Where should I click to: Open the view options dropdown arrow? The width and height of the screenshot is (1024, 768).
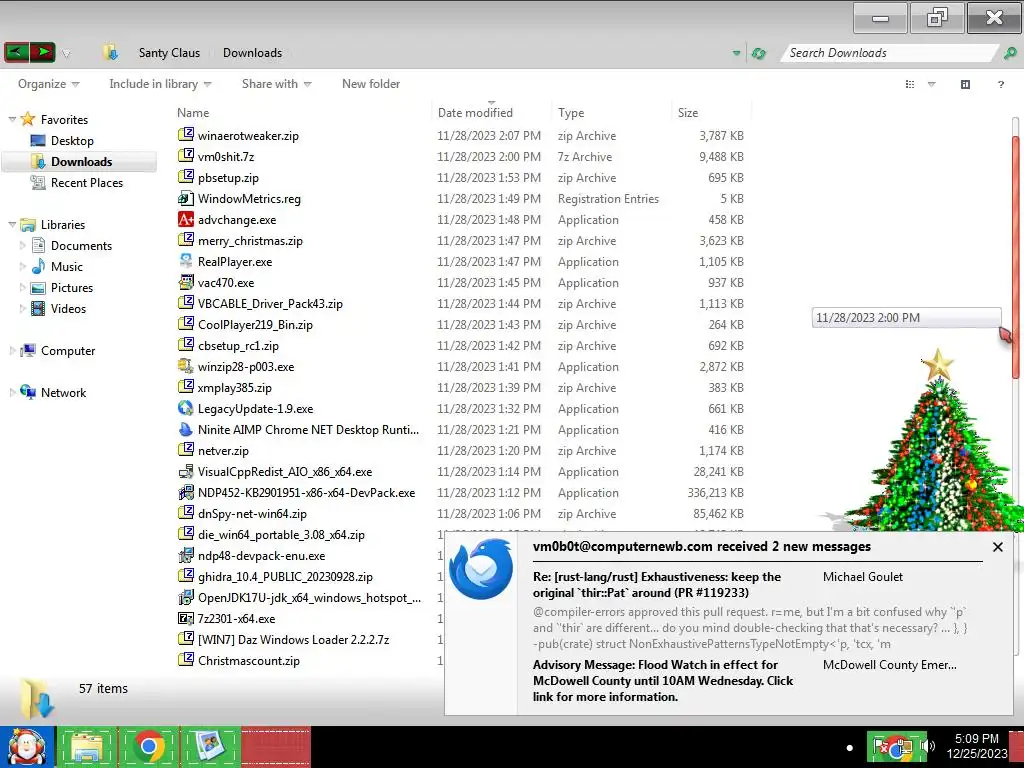(x=932, y=84)
